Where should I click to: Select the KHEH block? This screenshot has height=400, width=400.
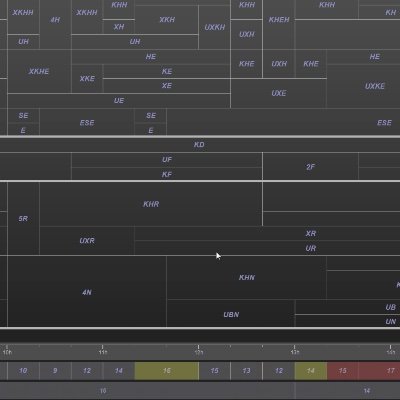pyautogui.click(x=279, y=25)
